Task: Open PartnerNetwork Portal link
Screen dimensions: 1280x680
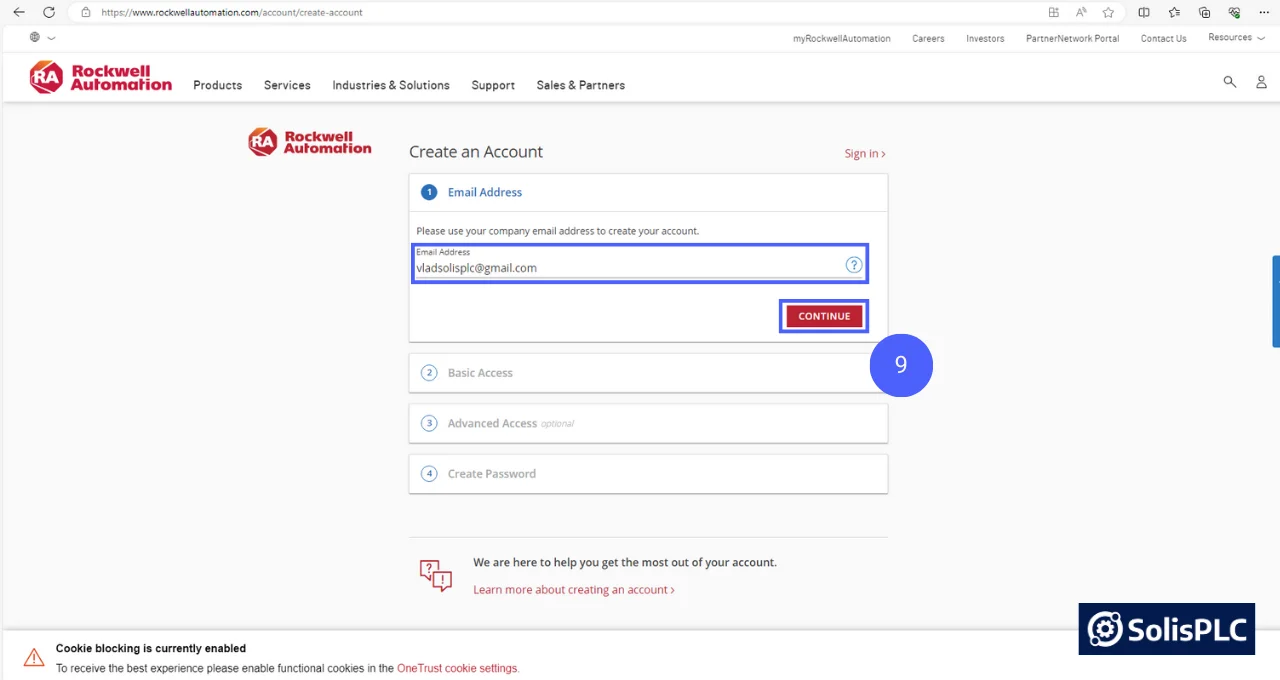Action: tap(1073, 38)
